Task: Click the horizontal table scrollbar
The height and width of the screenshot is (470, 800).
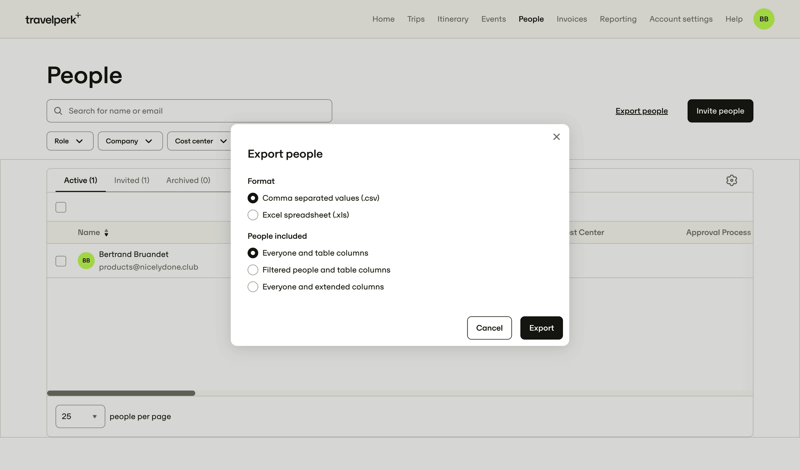Action: [121, 393]
